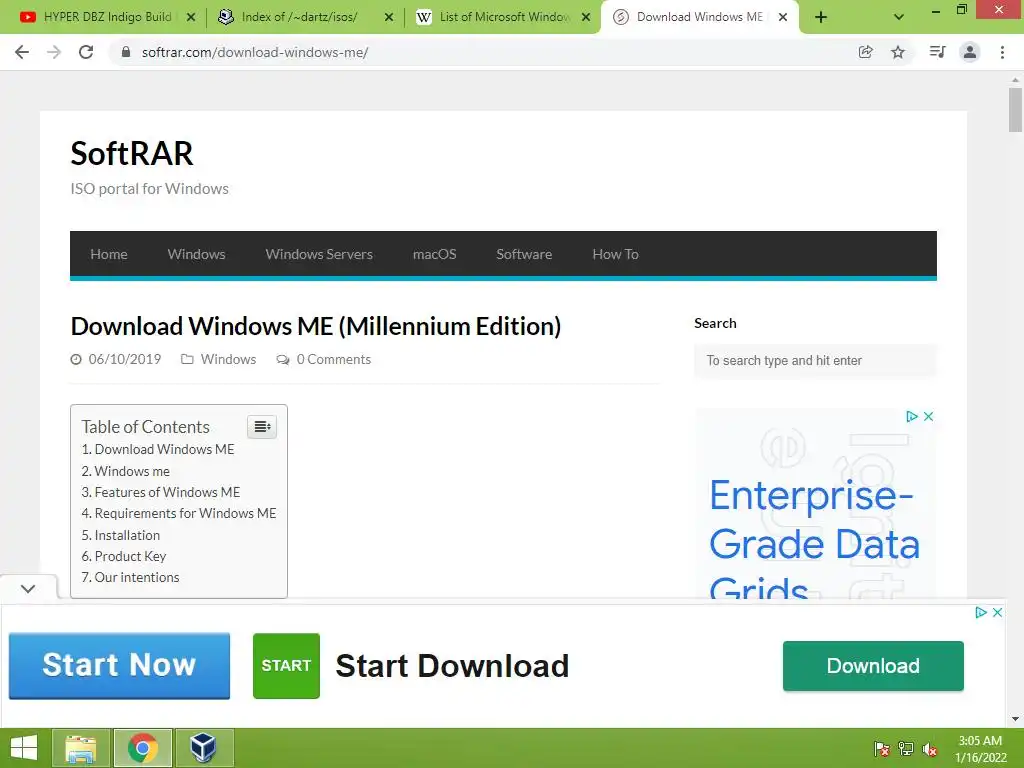Open the tab search chevron
Viewport: 1024px width, 768px height.
click(x=899, y=17)
